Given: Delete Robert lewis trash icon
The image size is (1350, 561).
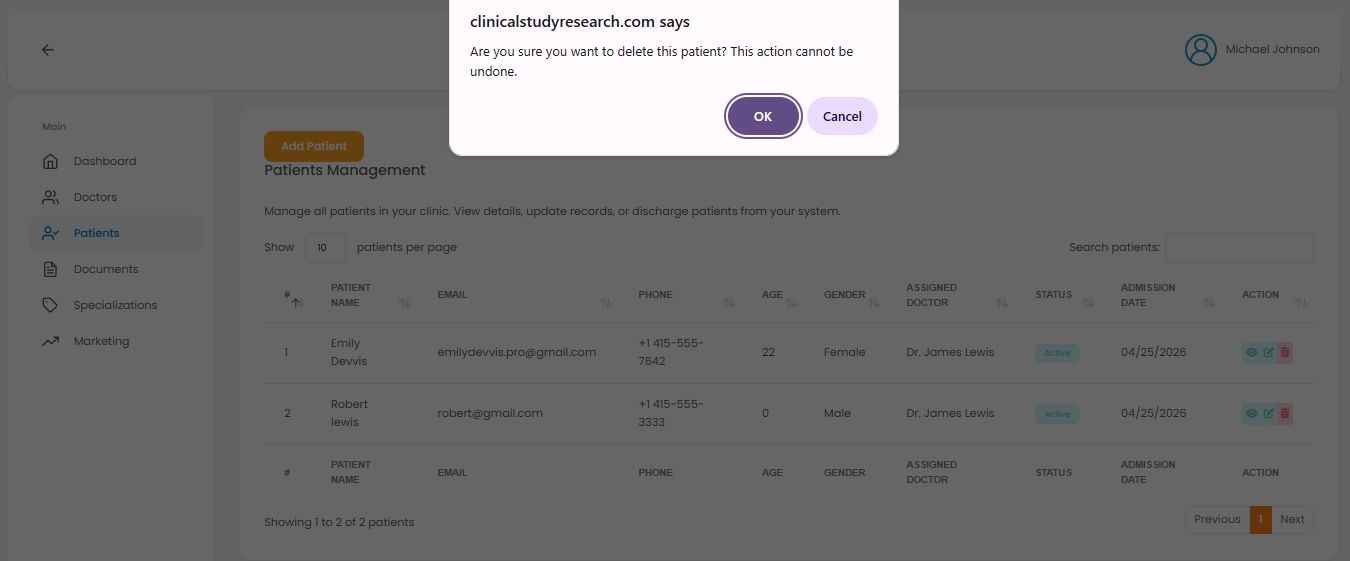Looking at the screenshot, I should pyautogui.click(x=1285, y=413).
